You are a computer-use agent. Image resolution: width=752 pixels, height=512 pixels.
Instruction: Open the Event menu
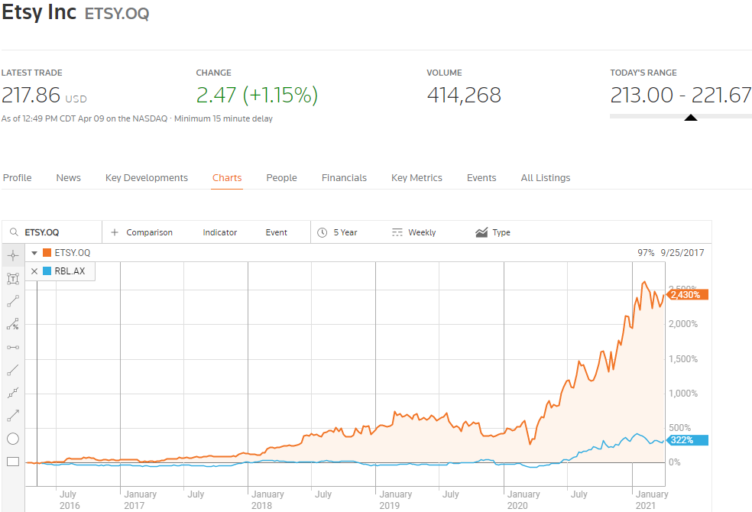pyautogui.click(x=276, y=233)
